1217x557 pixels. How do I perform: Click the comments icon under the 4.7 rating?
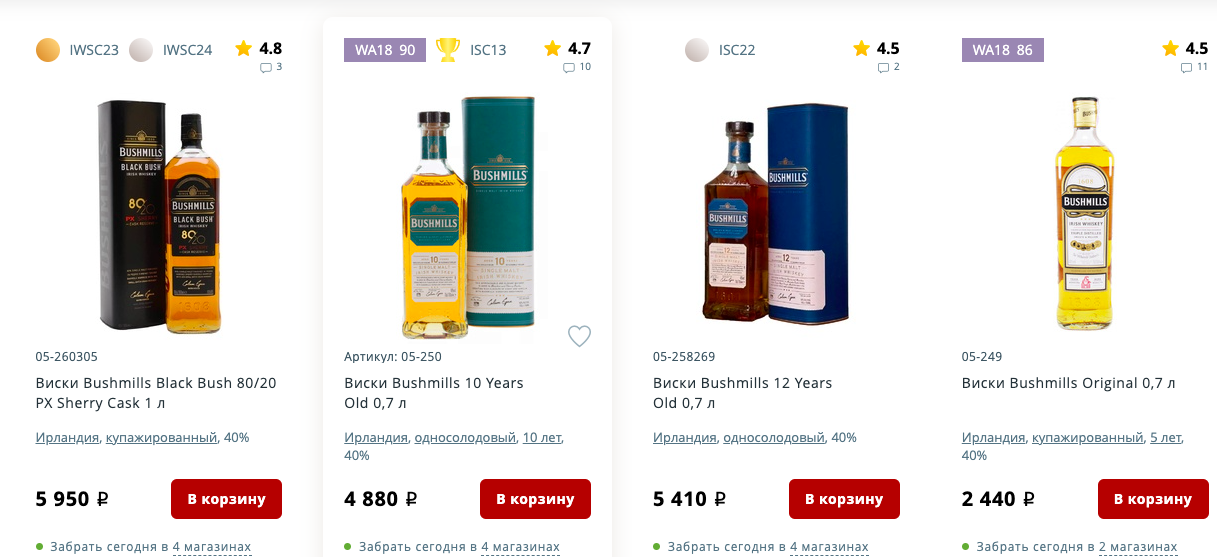569,68
